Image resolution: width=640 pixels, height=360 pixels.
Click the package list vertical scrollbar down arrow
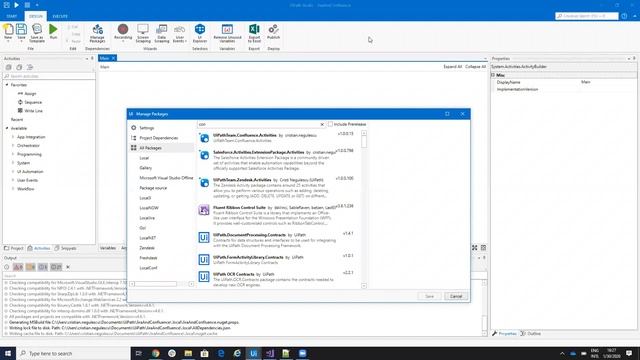point(364,286)
